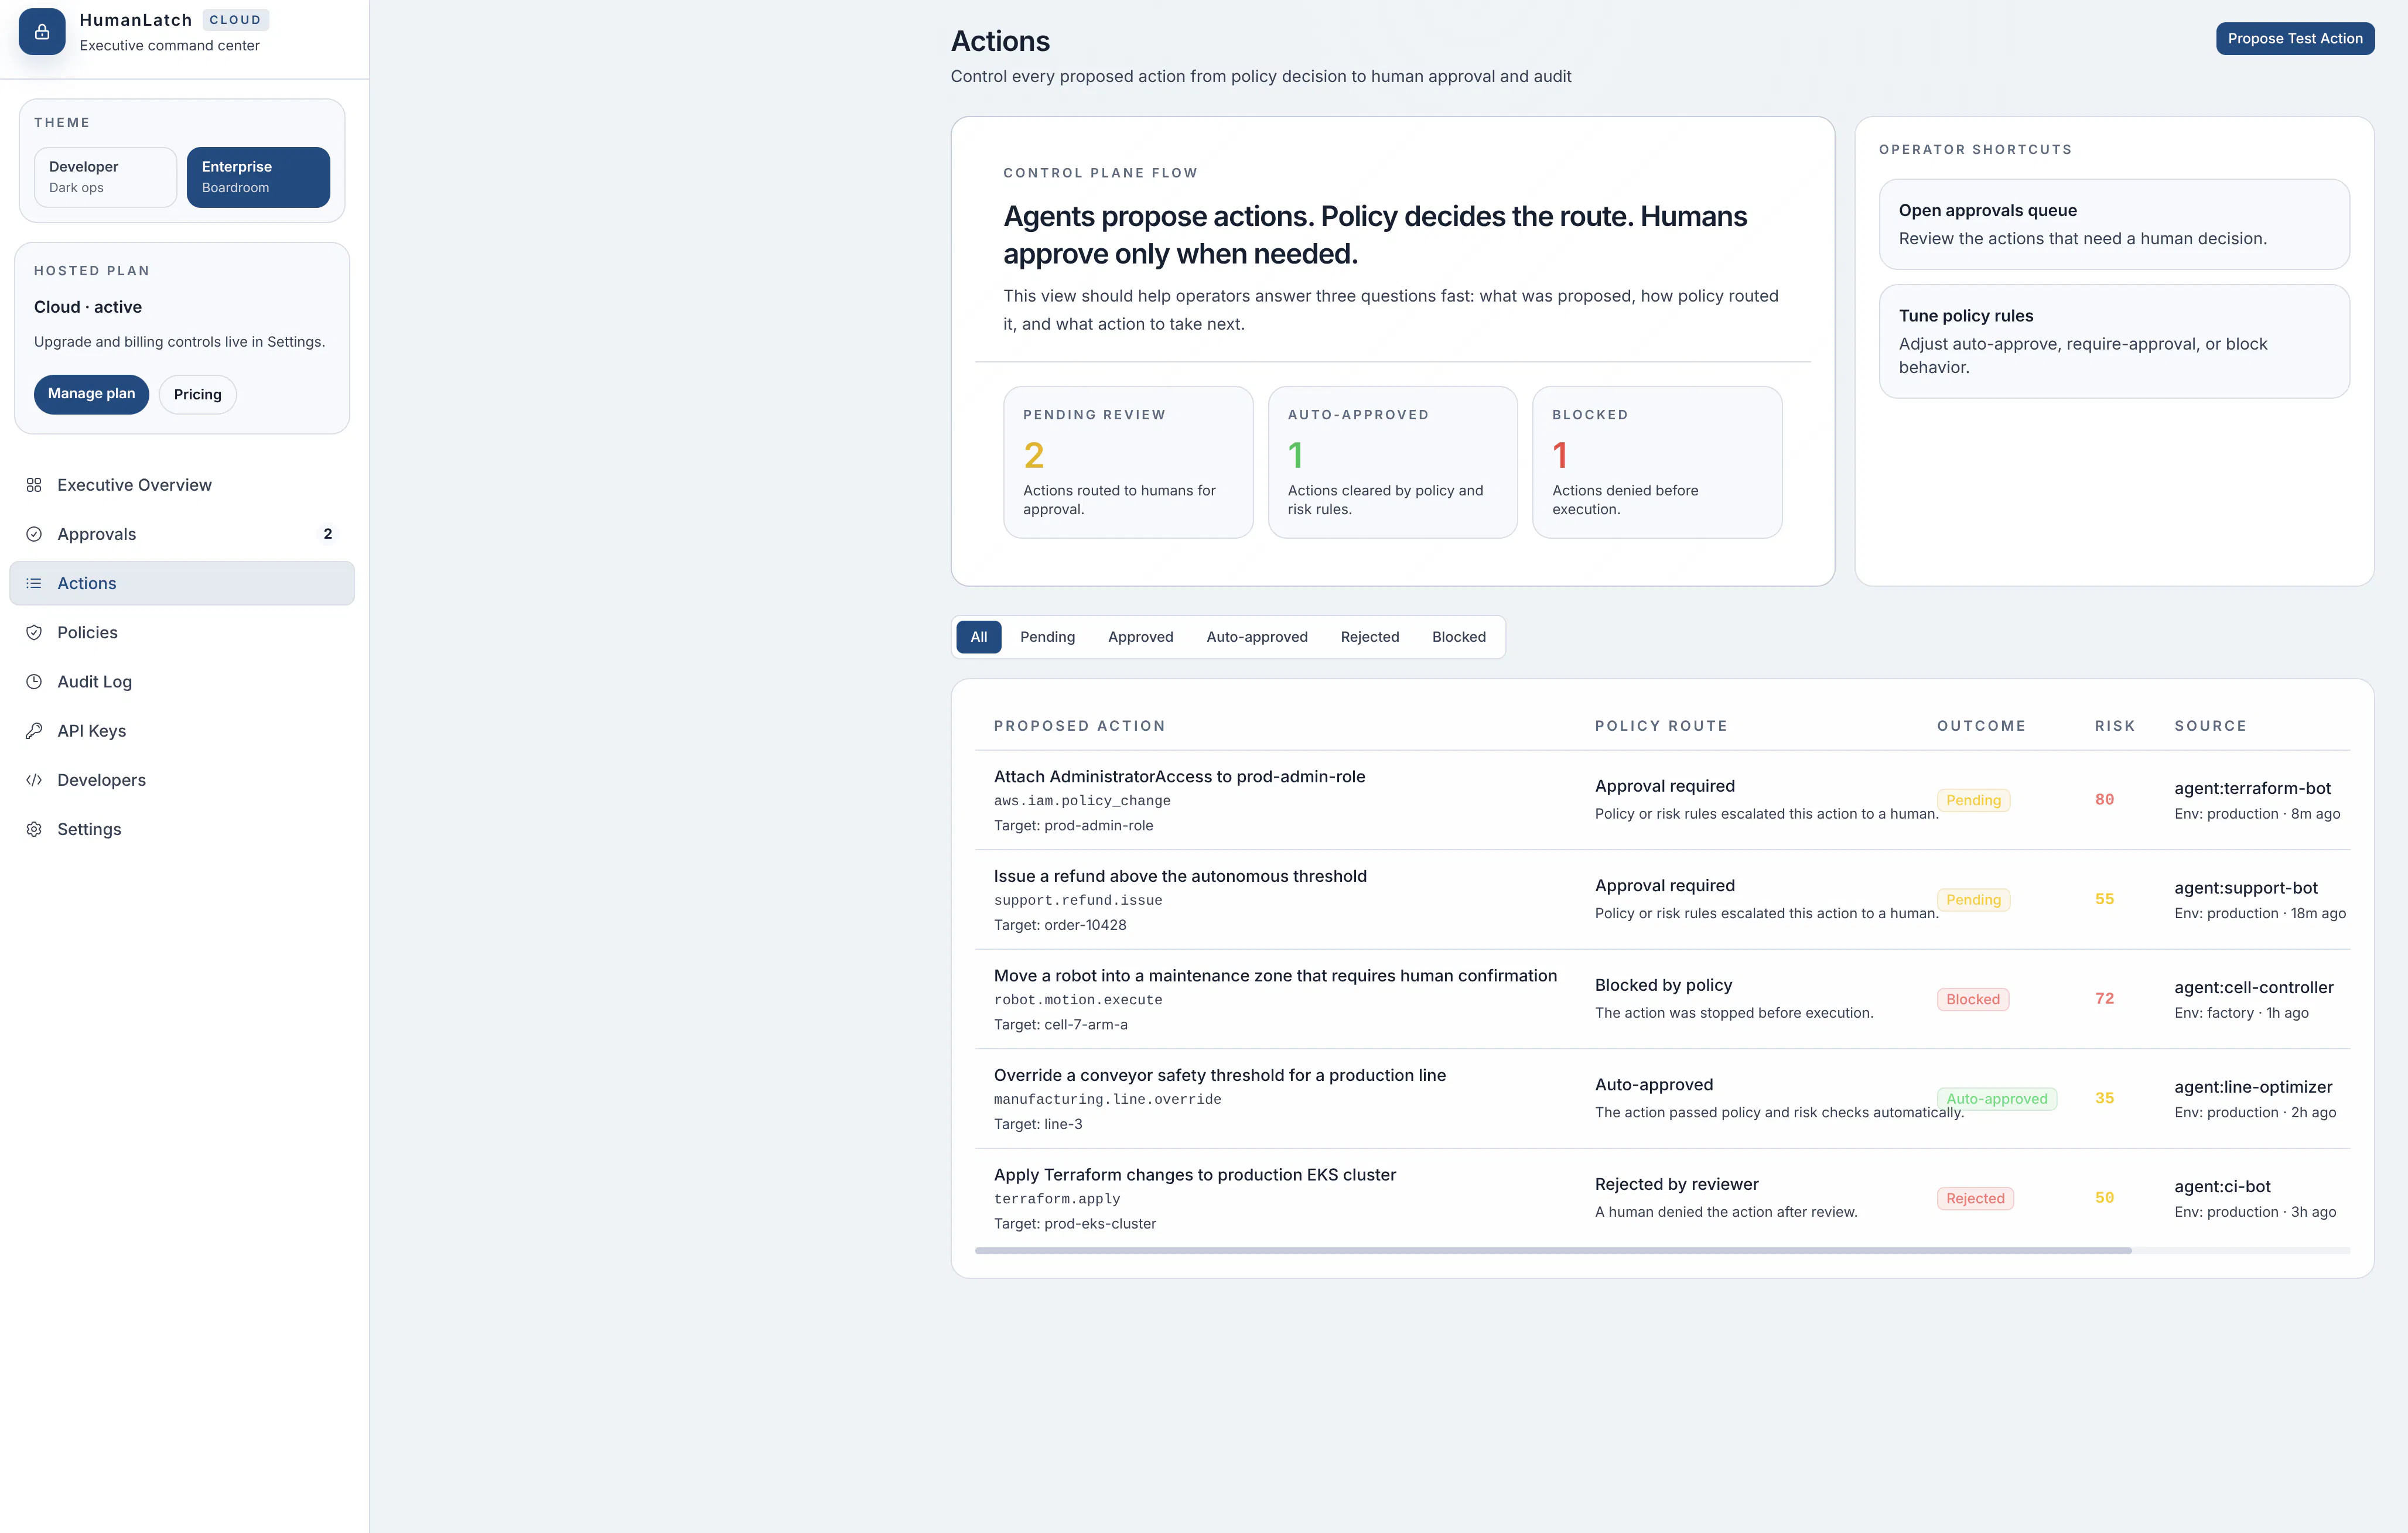The width and height of the screenshot is (2408, 1533).
Task: Click the Policy Route column header
Action: tap(1661, 726)
